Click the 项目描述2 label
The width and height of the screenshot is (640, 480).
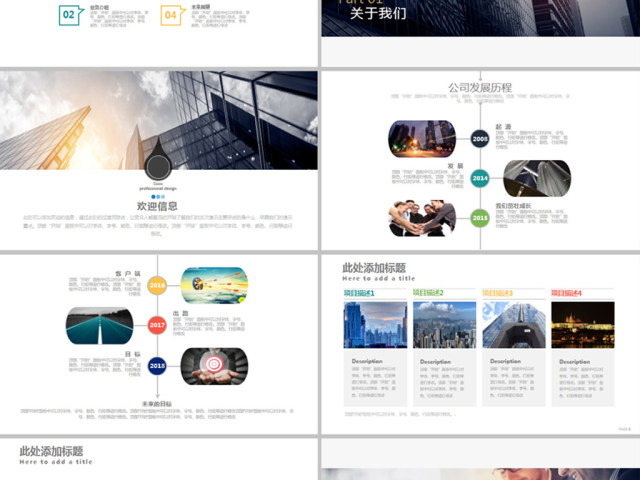428,293
